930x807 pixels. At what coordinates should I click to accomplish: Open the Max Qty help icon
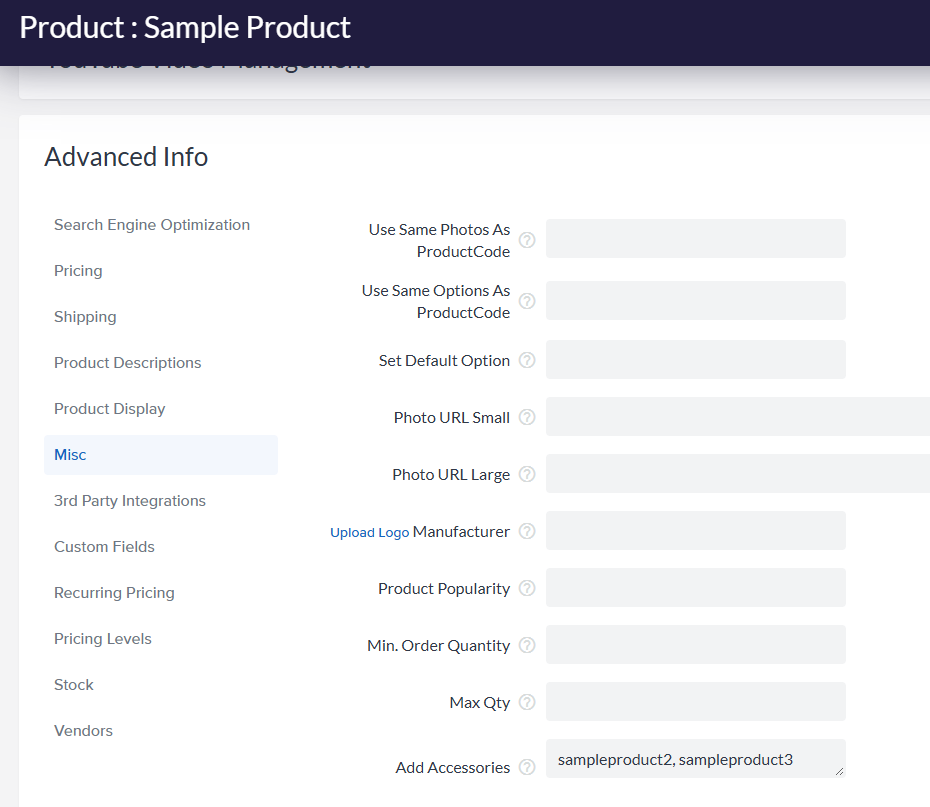pos(526,702)
